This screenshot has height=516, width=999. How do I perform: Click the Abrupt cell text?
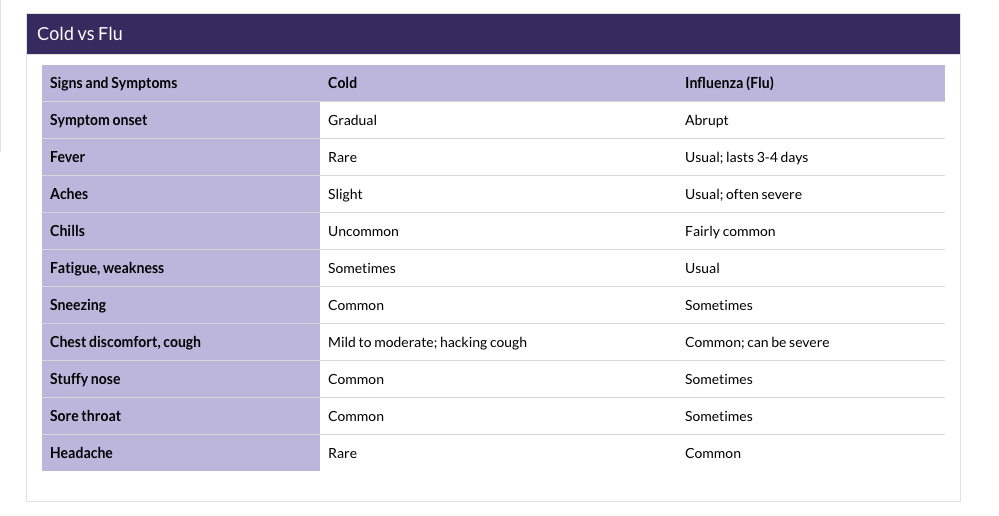(706, 120)
